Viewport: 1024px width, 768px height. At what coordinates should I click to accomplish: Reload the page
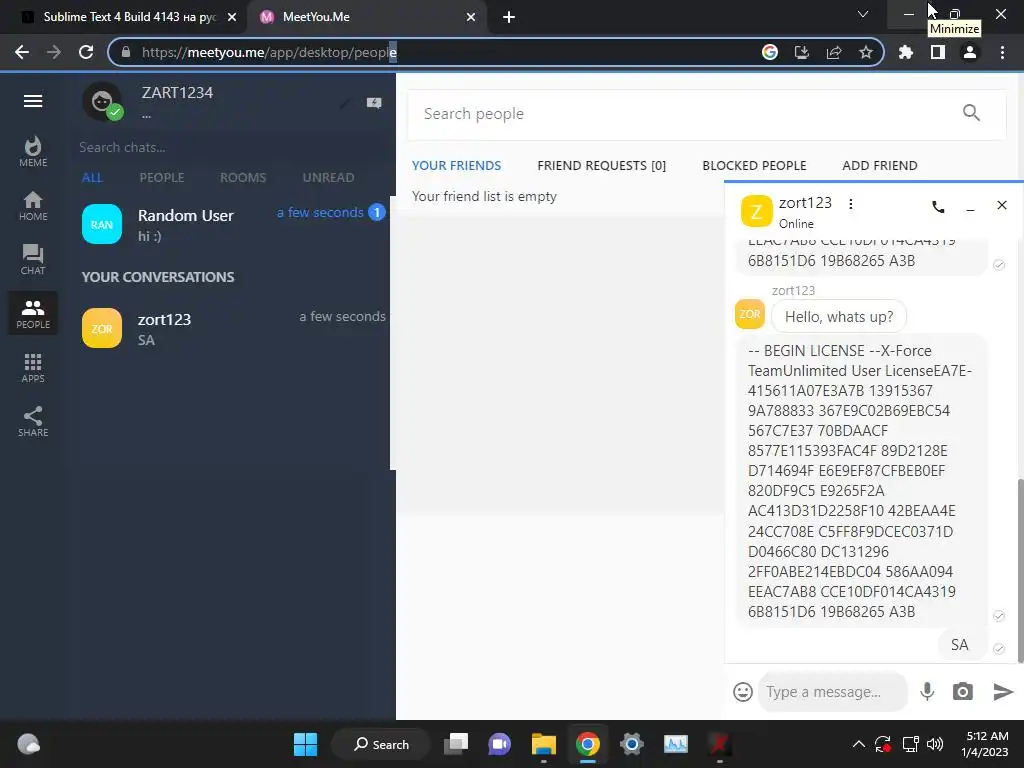point(86,52)
